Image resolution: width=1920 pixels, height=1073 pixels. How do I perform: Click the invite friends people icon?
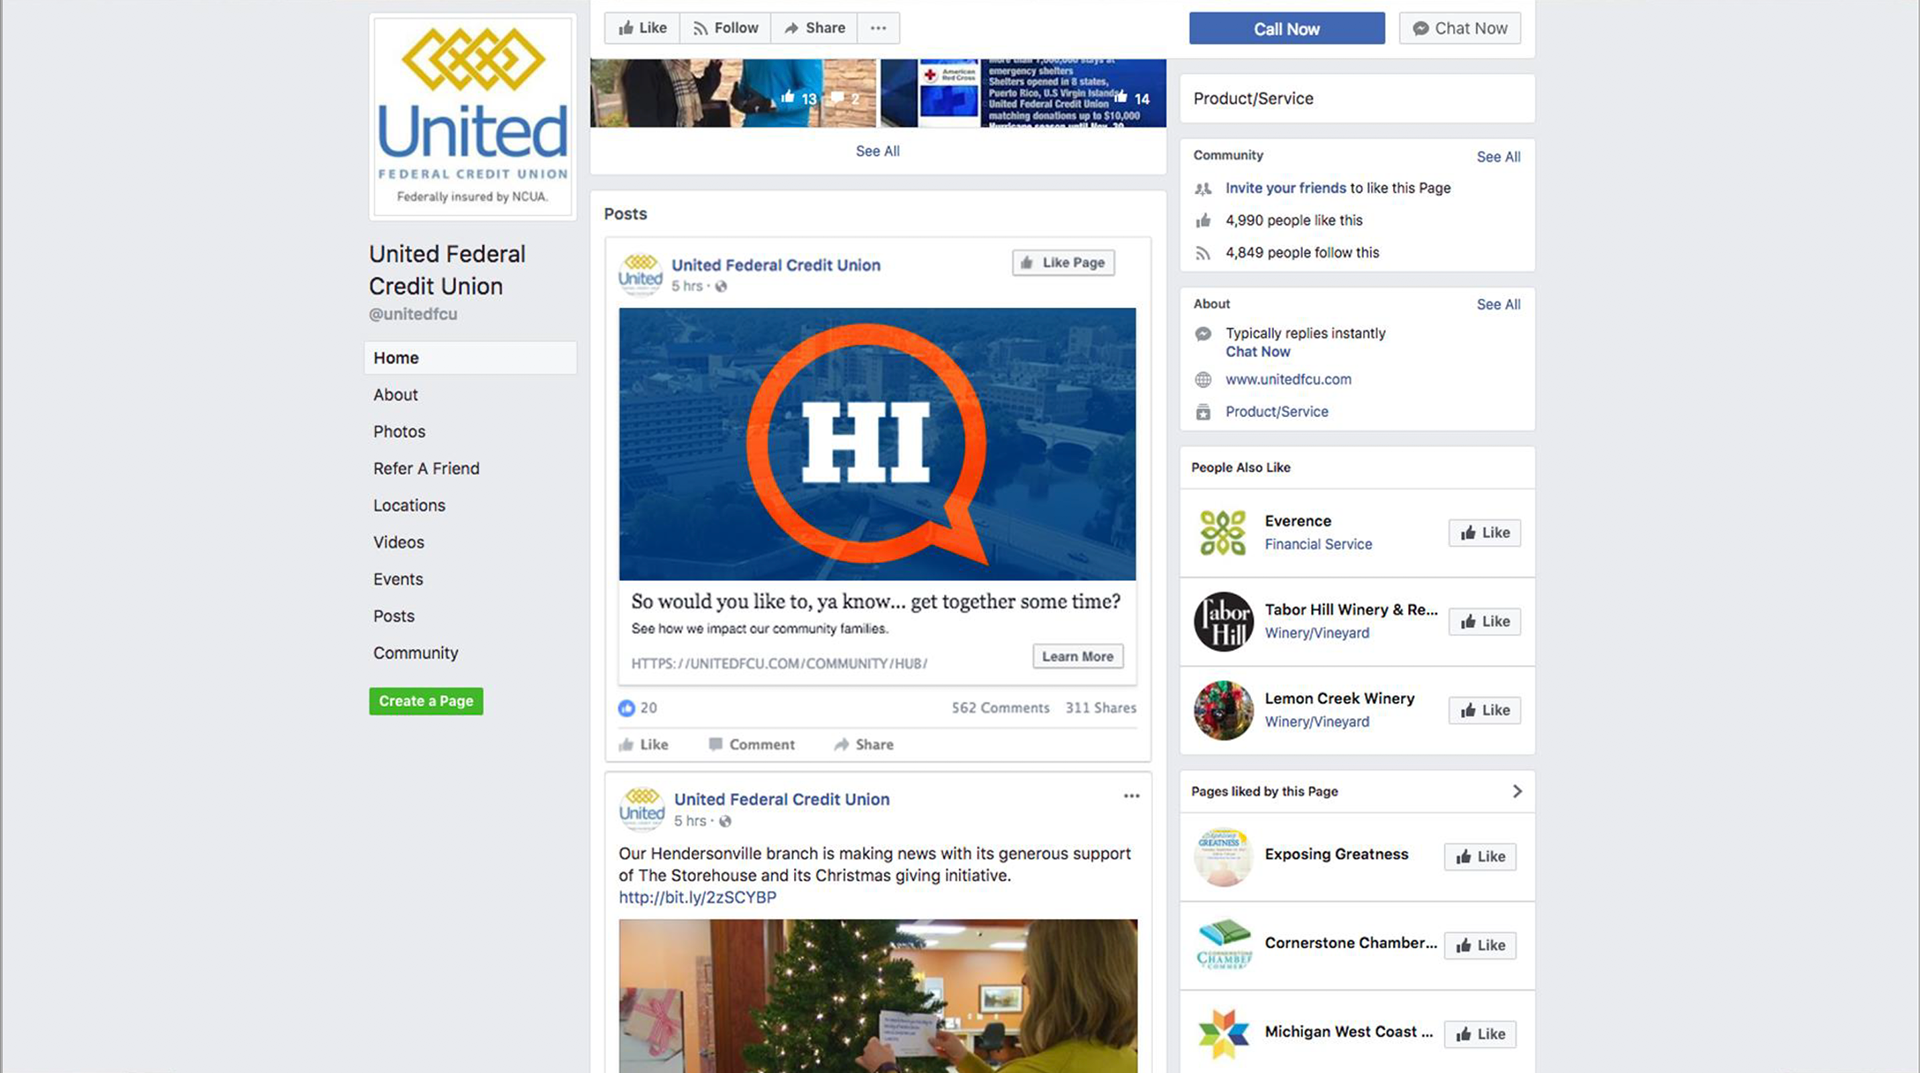[x=1203, y=188]
